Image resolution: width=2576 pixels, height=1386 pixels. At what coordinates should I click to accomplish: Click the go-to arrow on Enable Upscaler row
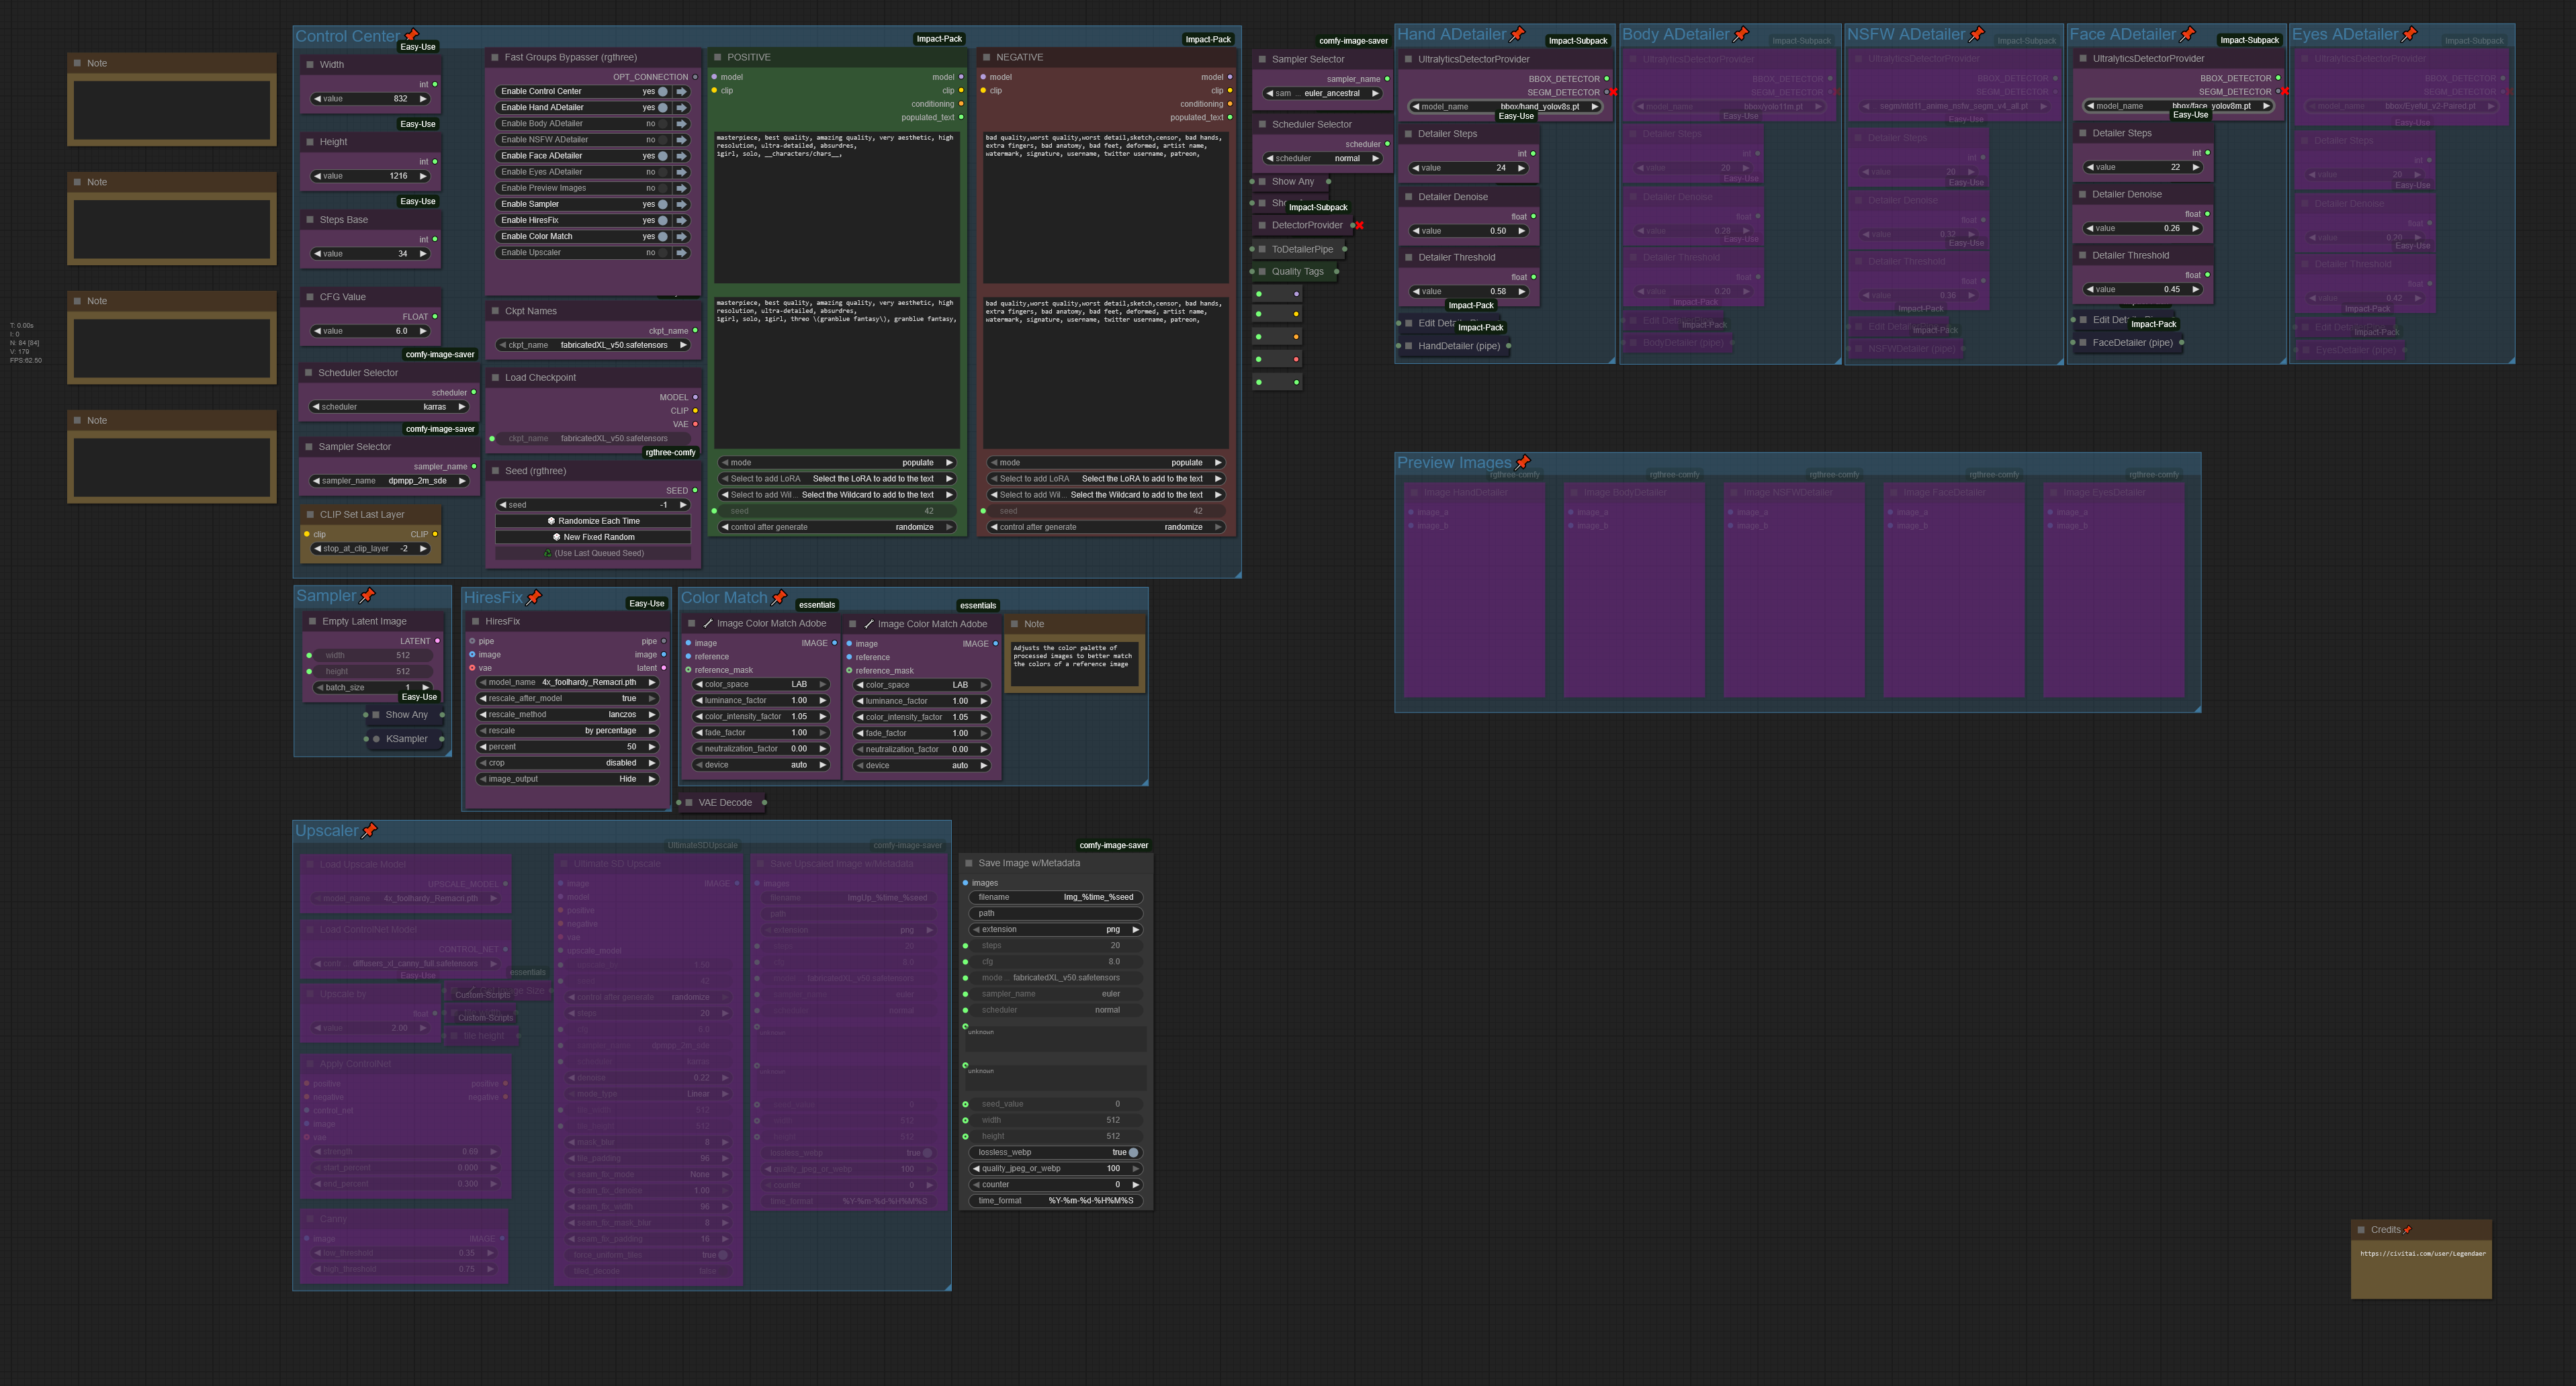682,252
